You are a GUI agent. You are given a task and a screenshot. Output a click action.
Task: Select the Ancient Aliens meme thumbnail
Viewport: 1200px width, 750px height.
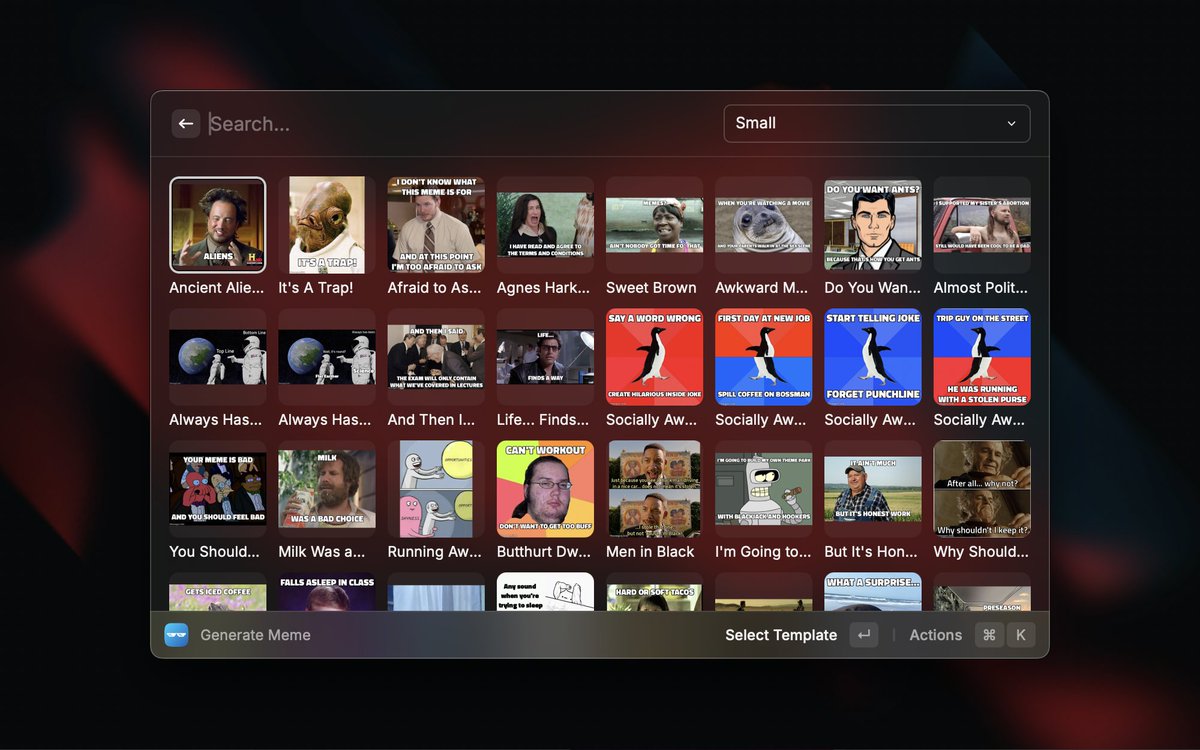click(x=218, y=225)
